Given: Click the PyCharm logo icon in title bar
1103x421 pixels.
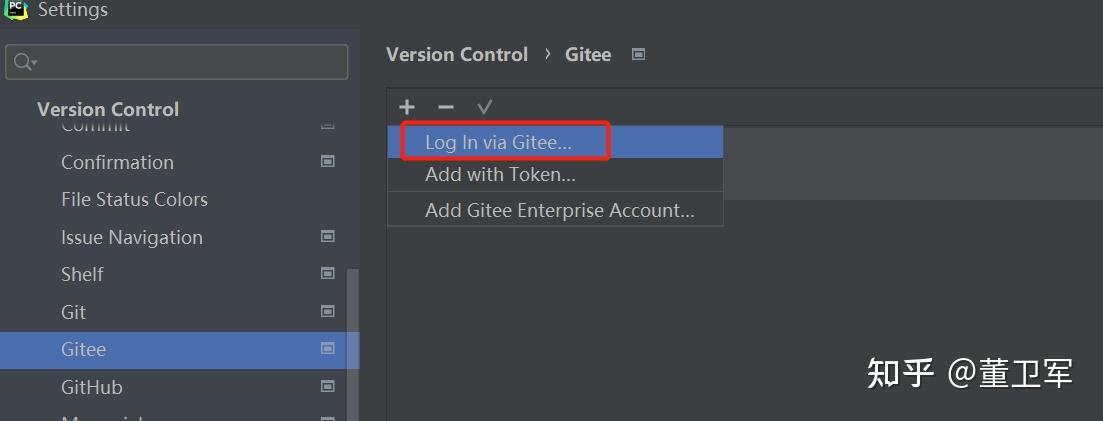Looking at the screenshot, I should (16, 9).
